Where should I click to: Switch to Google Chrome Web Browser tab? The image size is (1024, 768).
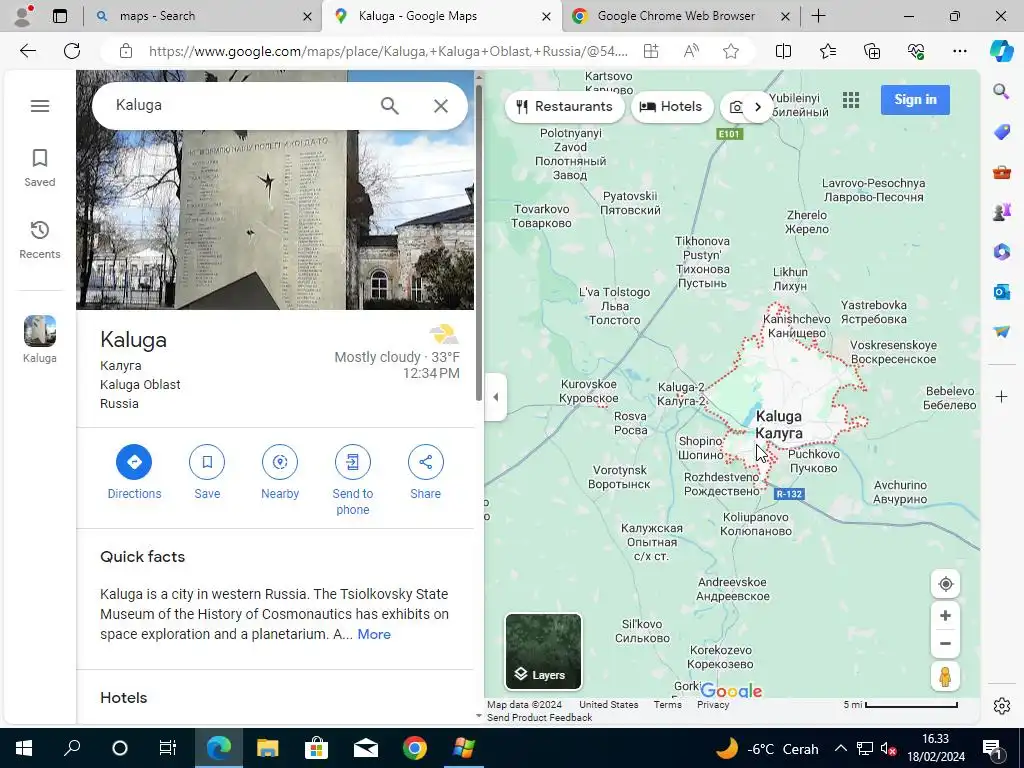tap(679, 16)
